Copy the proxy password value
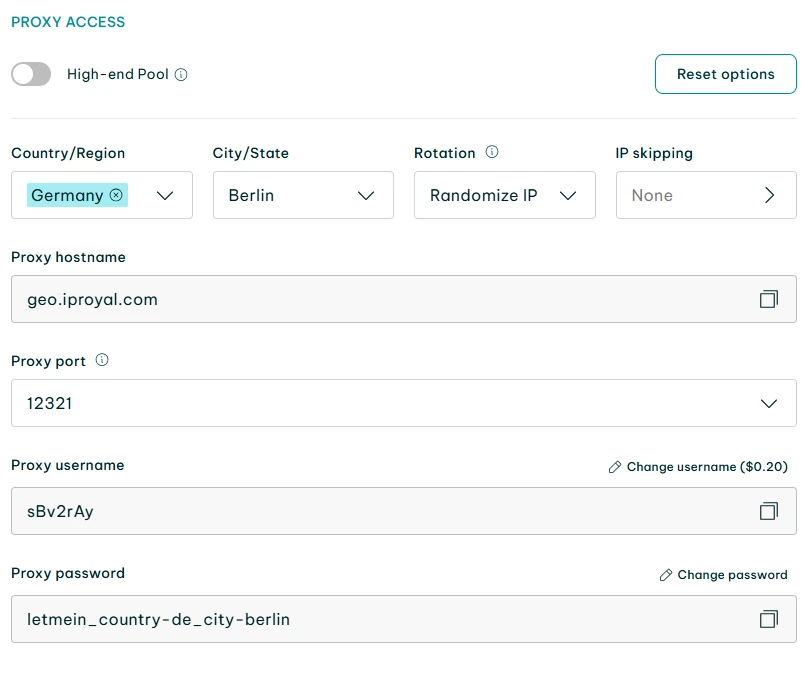The image size is (812, 682). pyautogui.click(x=768, y=619)
